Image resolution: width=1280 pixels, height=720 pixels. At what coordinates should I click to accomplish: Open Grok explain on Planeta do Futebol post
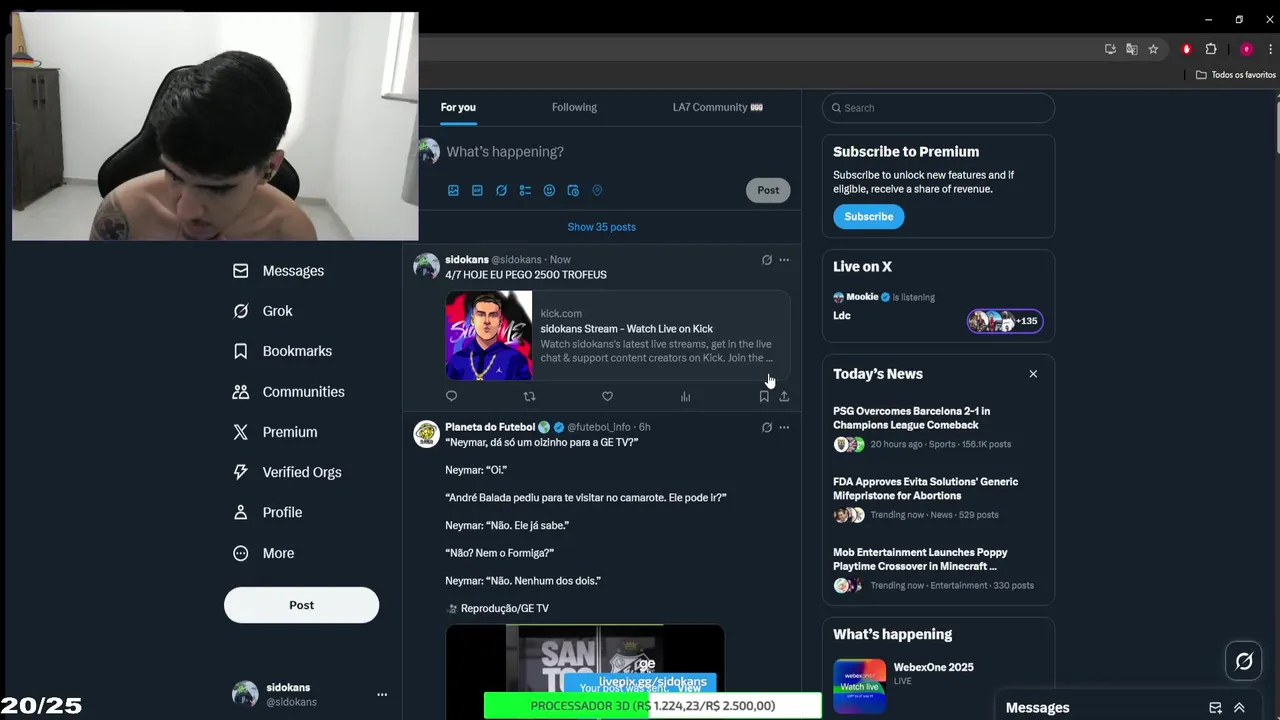767,427
